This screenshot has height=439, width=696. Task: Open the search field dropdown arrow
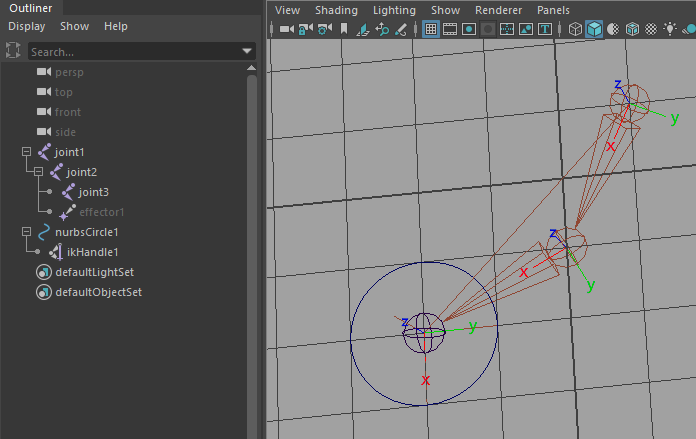pyautogui.click(x=247, y=51)
